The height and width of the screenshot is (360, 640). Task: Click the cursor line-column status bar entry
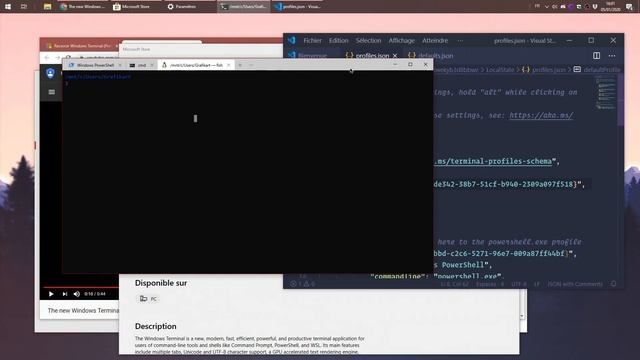[454, 284]
